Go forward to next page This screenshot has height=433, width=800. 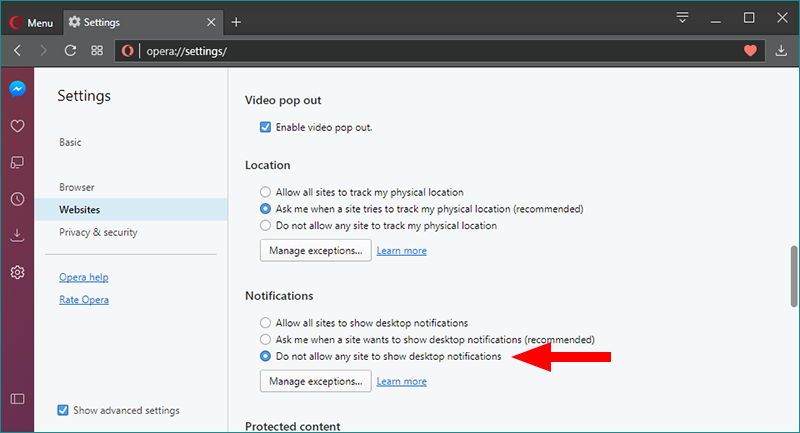(x=43, y=50)
